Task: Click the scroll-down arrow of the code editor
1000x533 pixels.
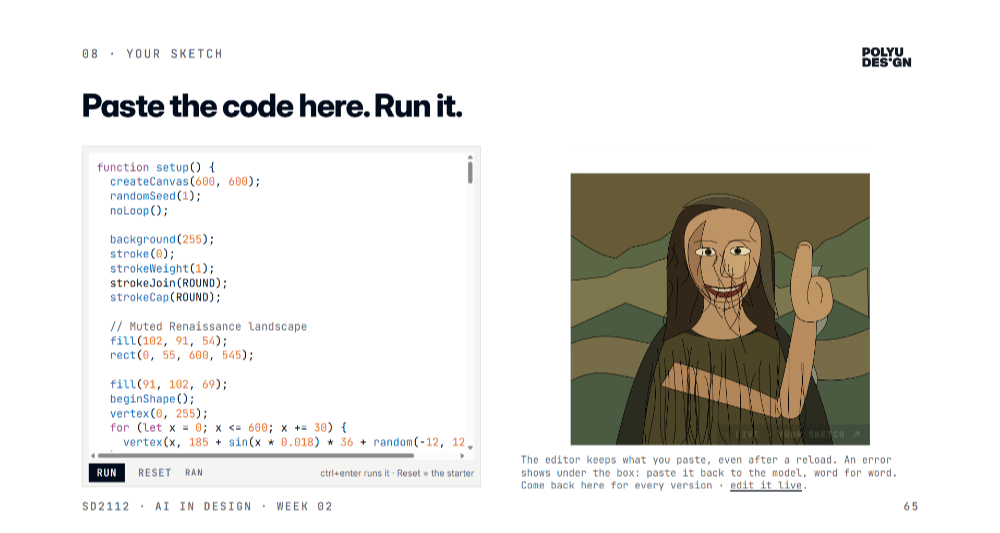Action: pyautogui.click(x=470, y=448)
